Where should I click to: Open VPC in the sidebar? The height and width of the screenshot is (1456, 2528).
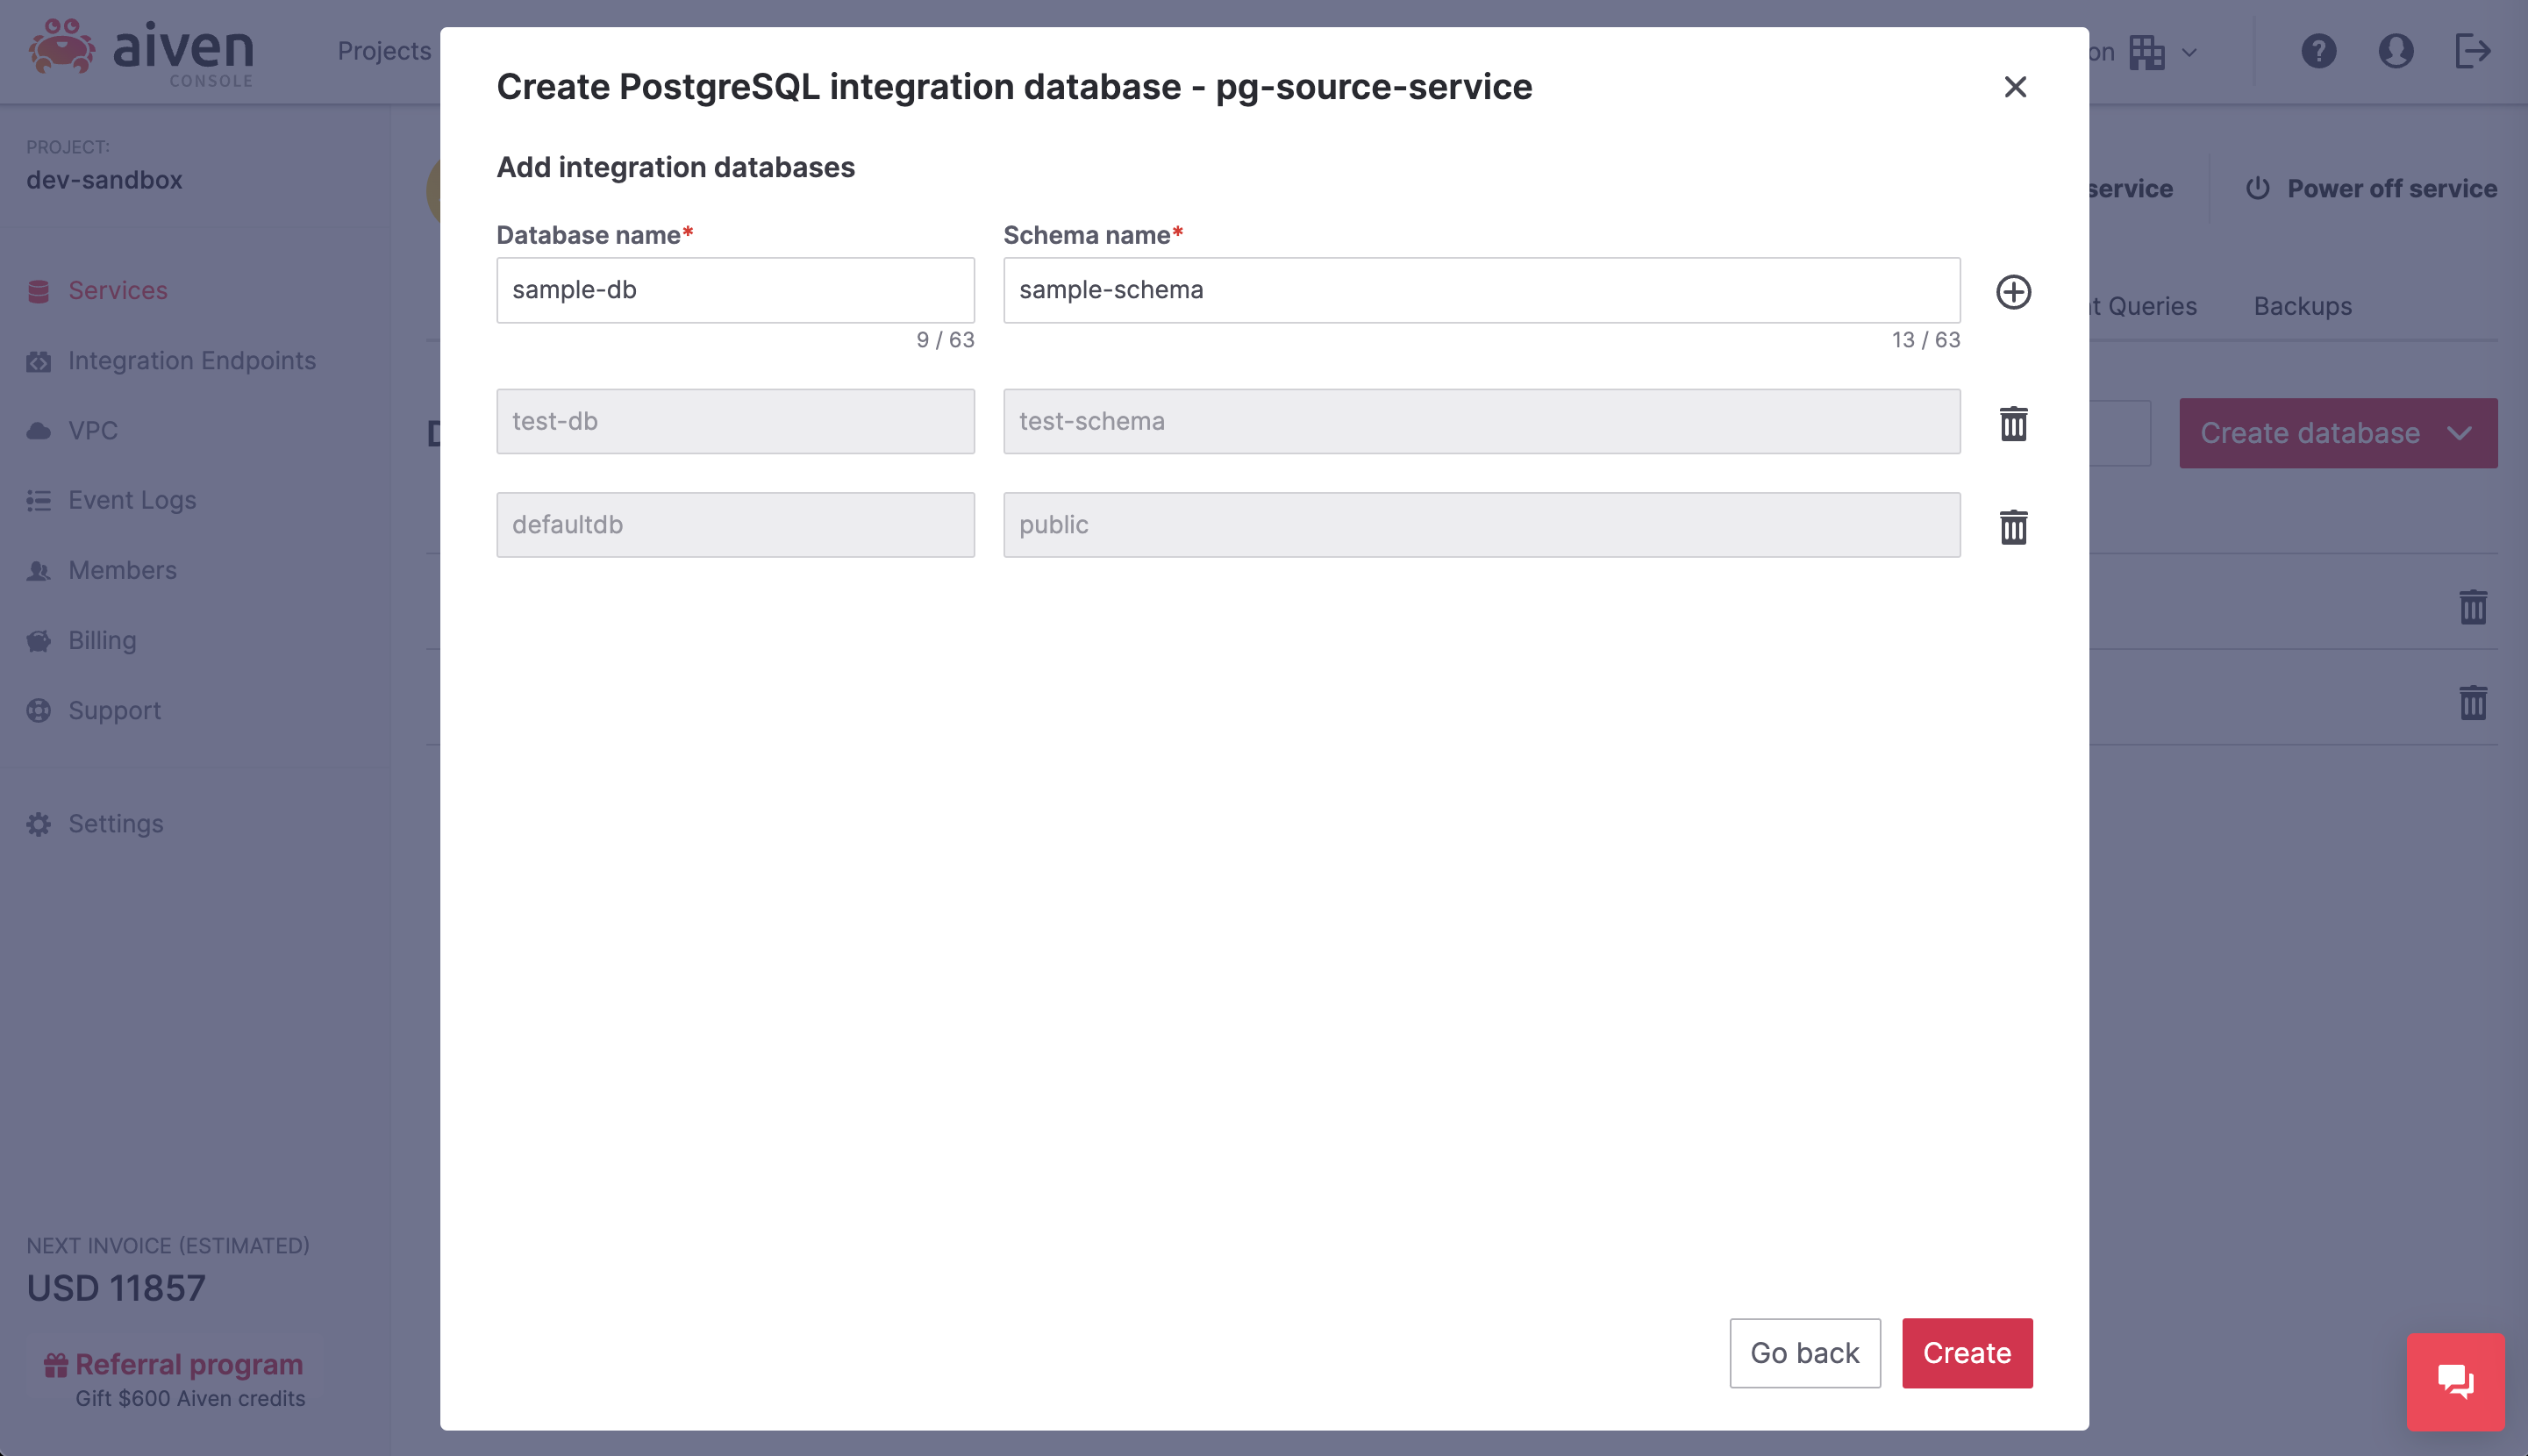pyautogui.click(x=93, y=431)
